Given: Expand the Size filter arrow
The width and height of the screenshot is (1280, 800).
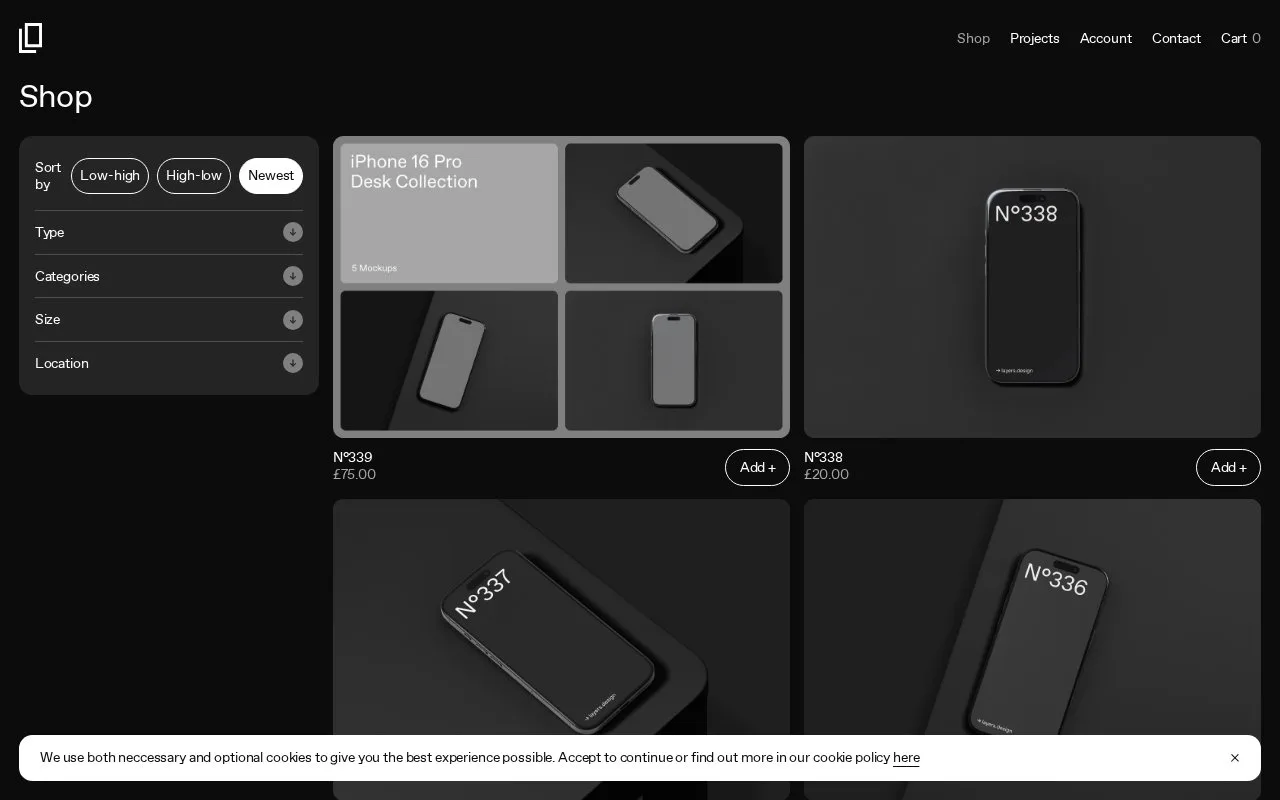Looking at the screenshot, I should point(293,320).
